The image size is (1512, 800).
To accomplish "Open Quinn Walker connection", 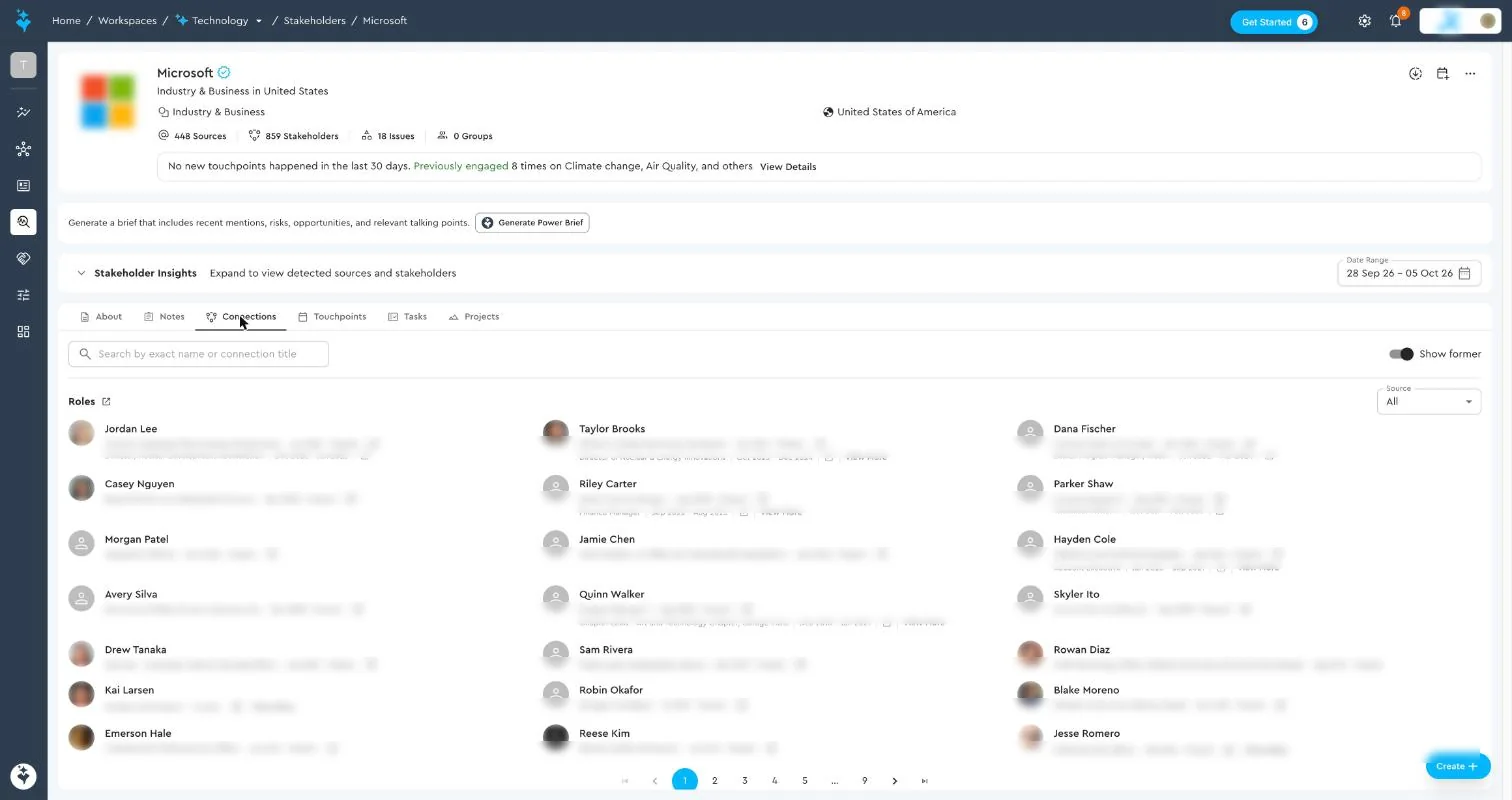I will click(612, 595).
